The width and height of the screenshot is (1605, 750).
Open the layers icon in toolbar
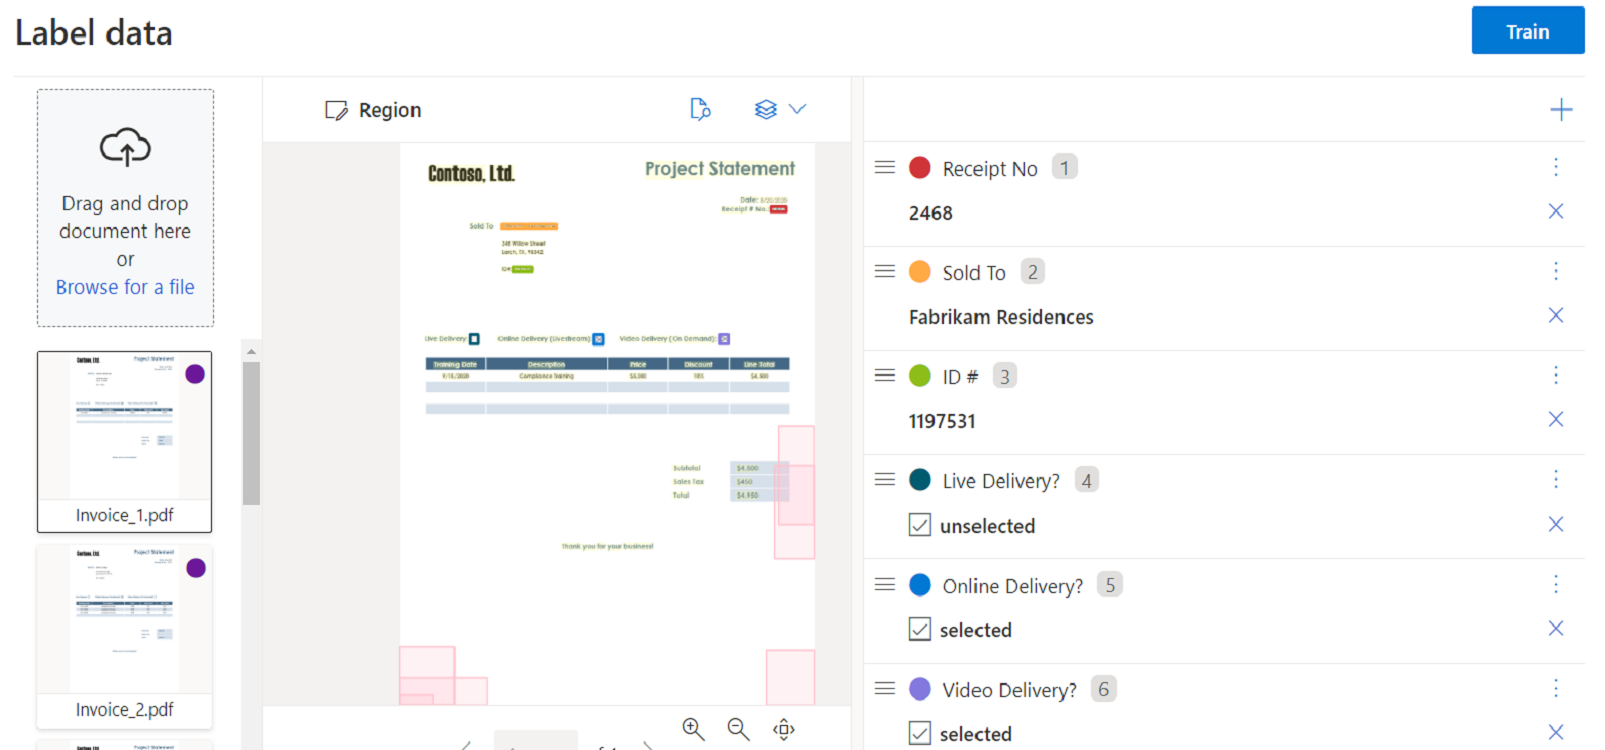pyautogui.click(x=765, y=109)
